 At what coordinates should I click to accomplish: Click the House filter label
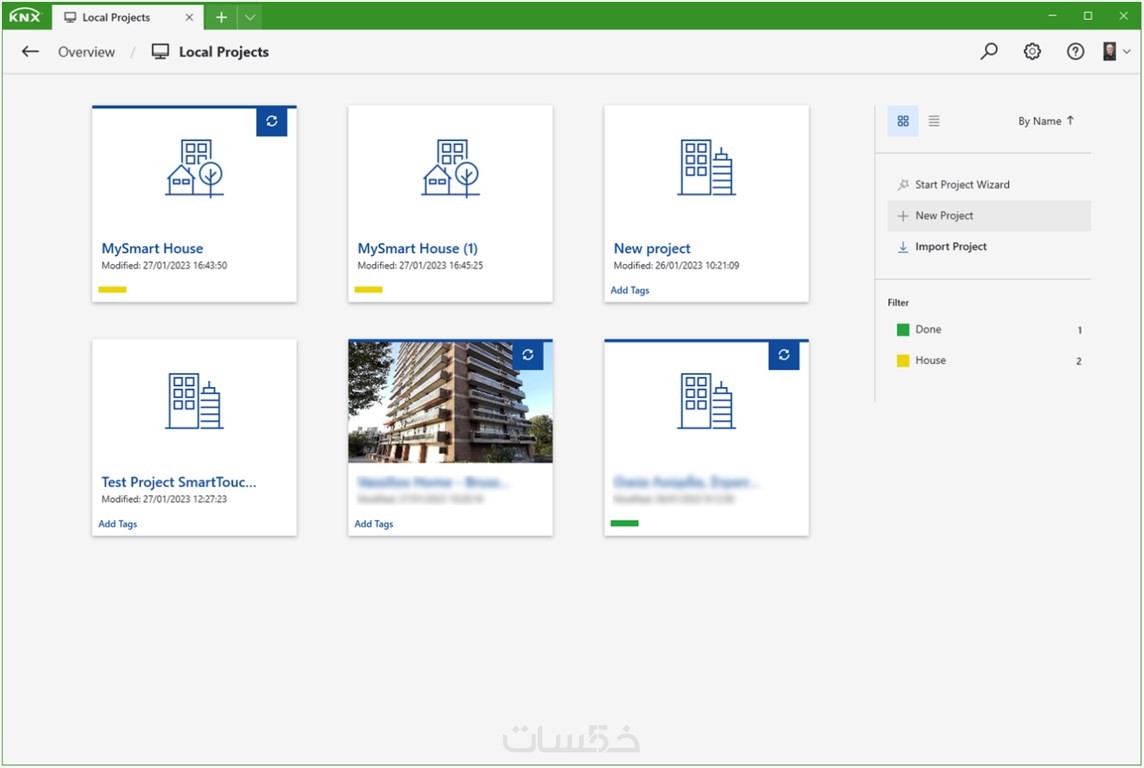coord(930,360)
